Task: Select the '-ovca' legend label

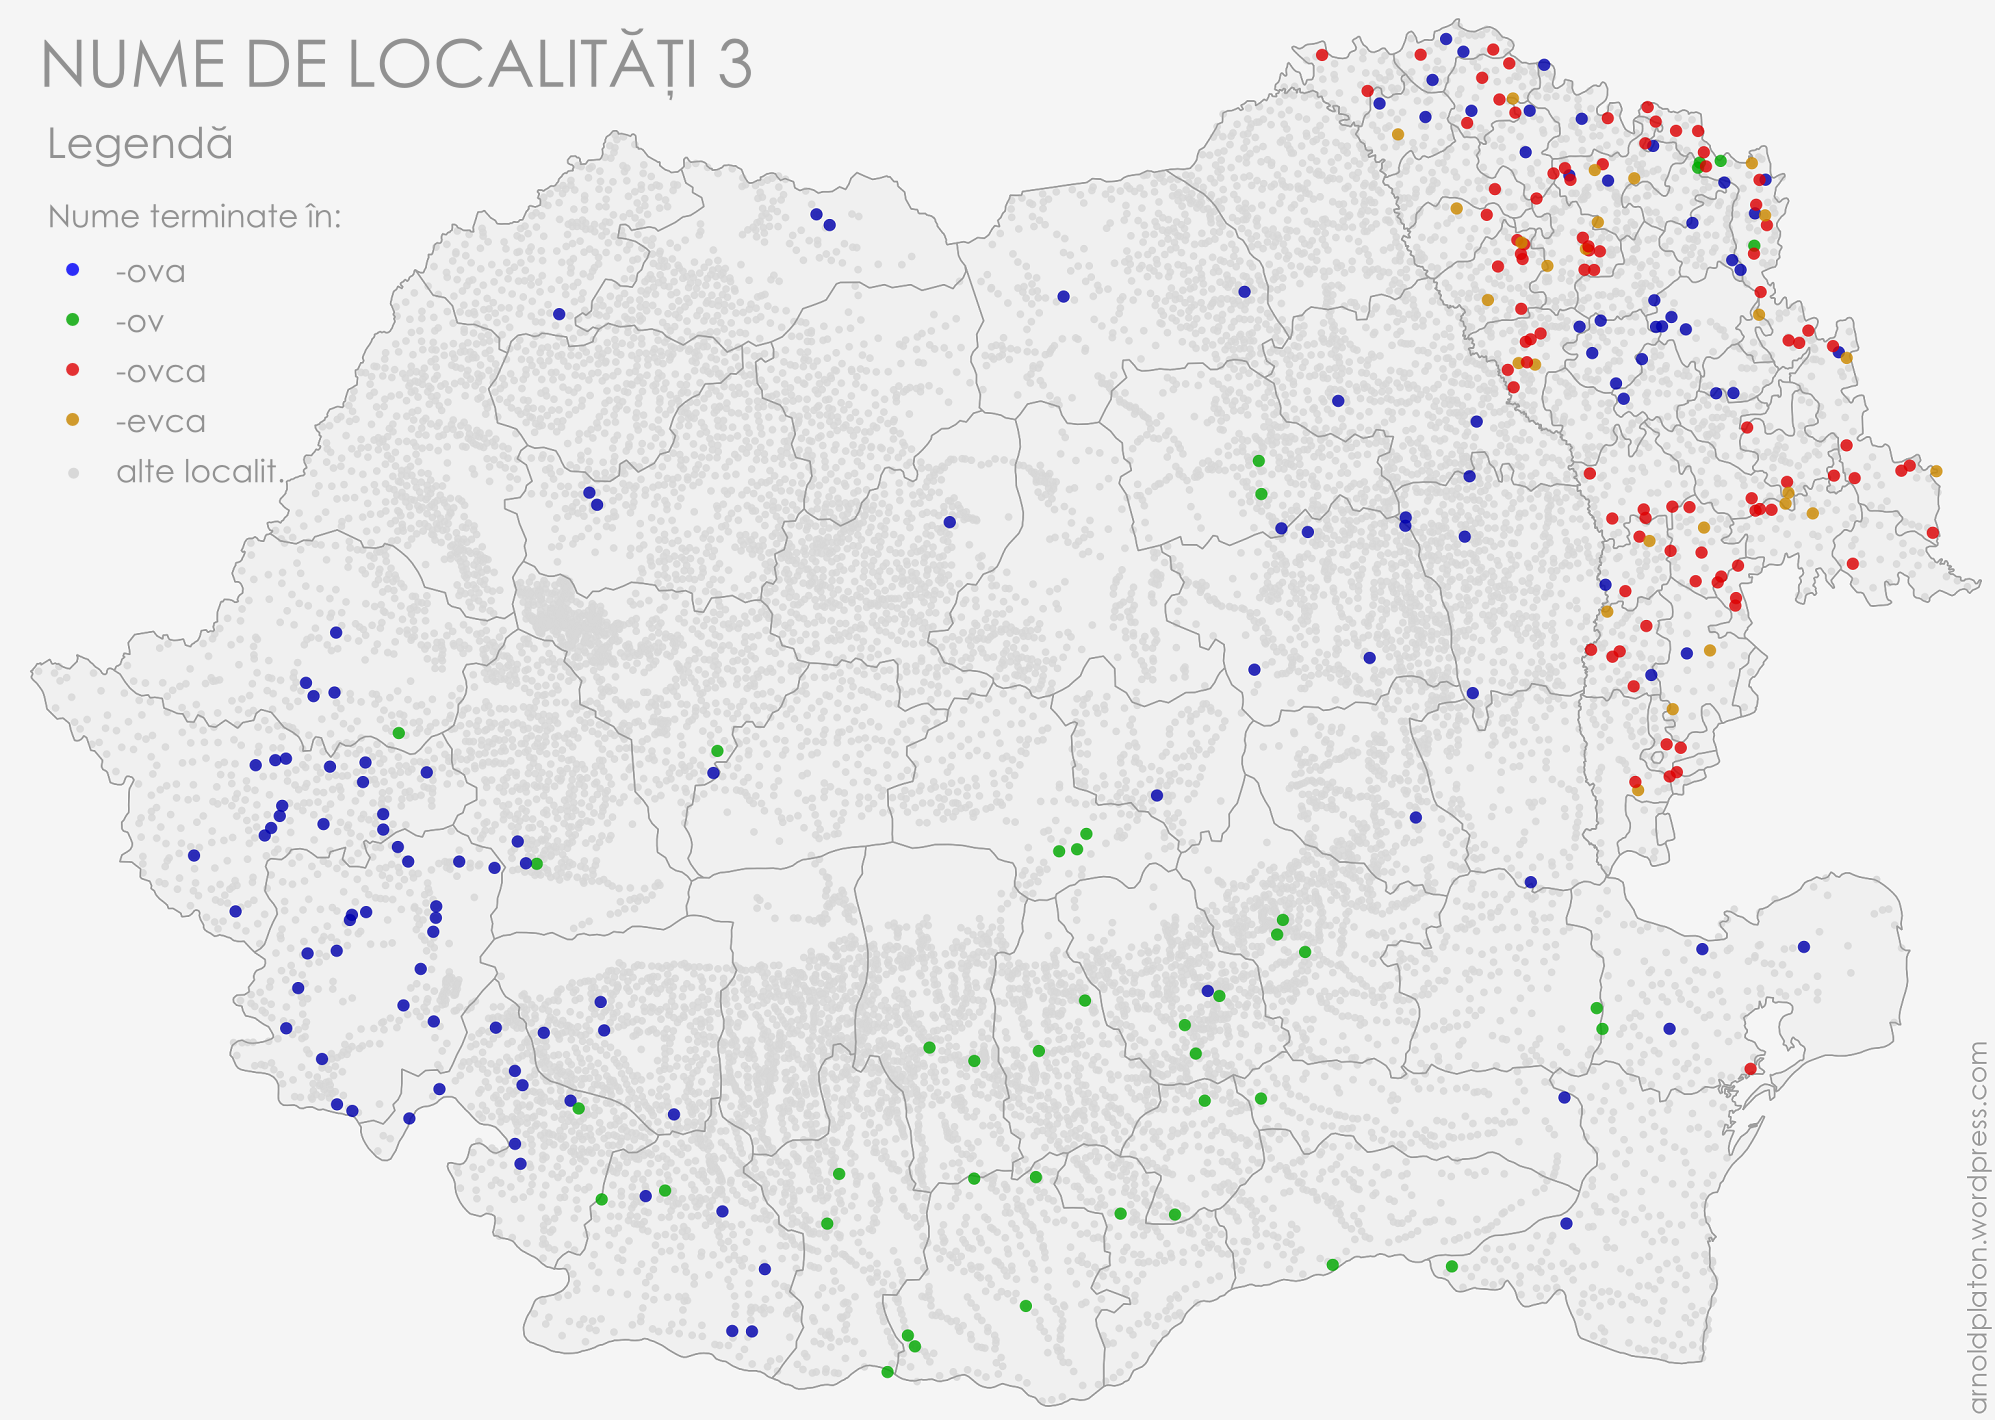Action: pos(160,372)
